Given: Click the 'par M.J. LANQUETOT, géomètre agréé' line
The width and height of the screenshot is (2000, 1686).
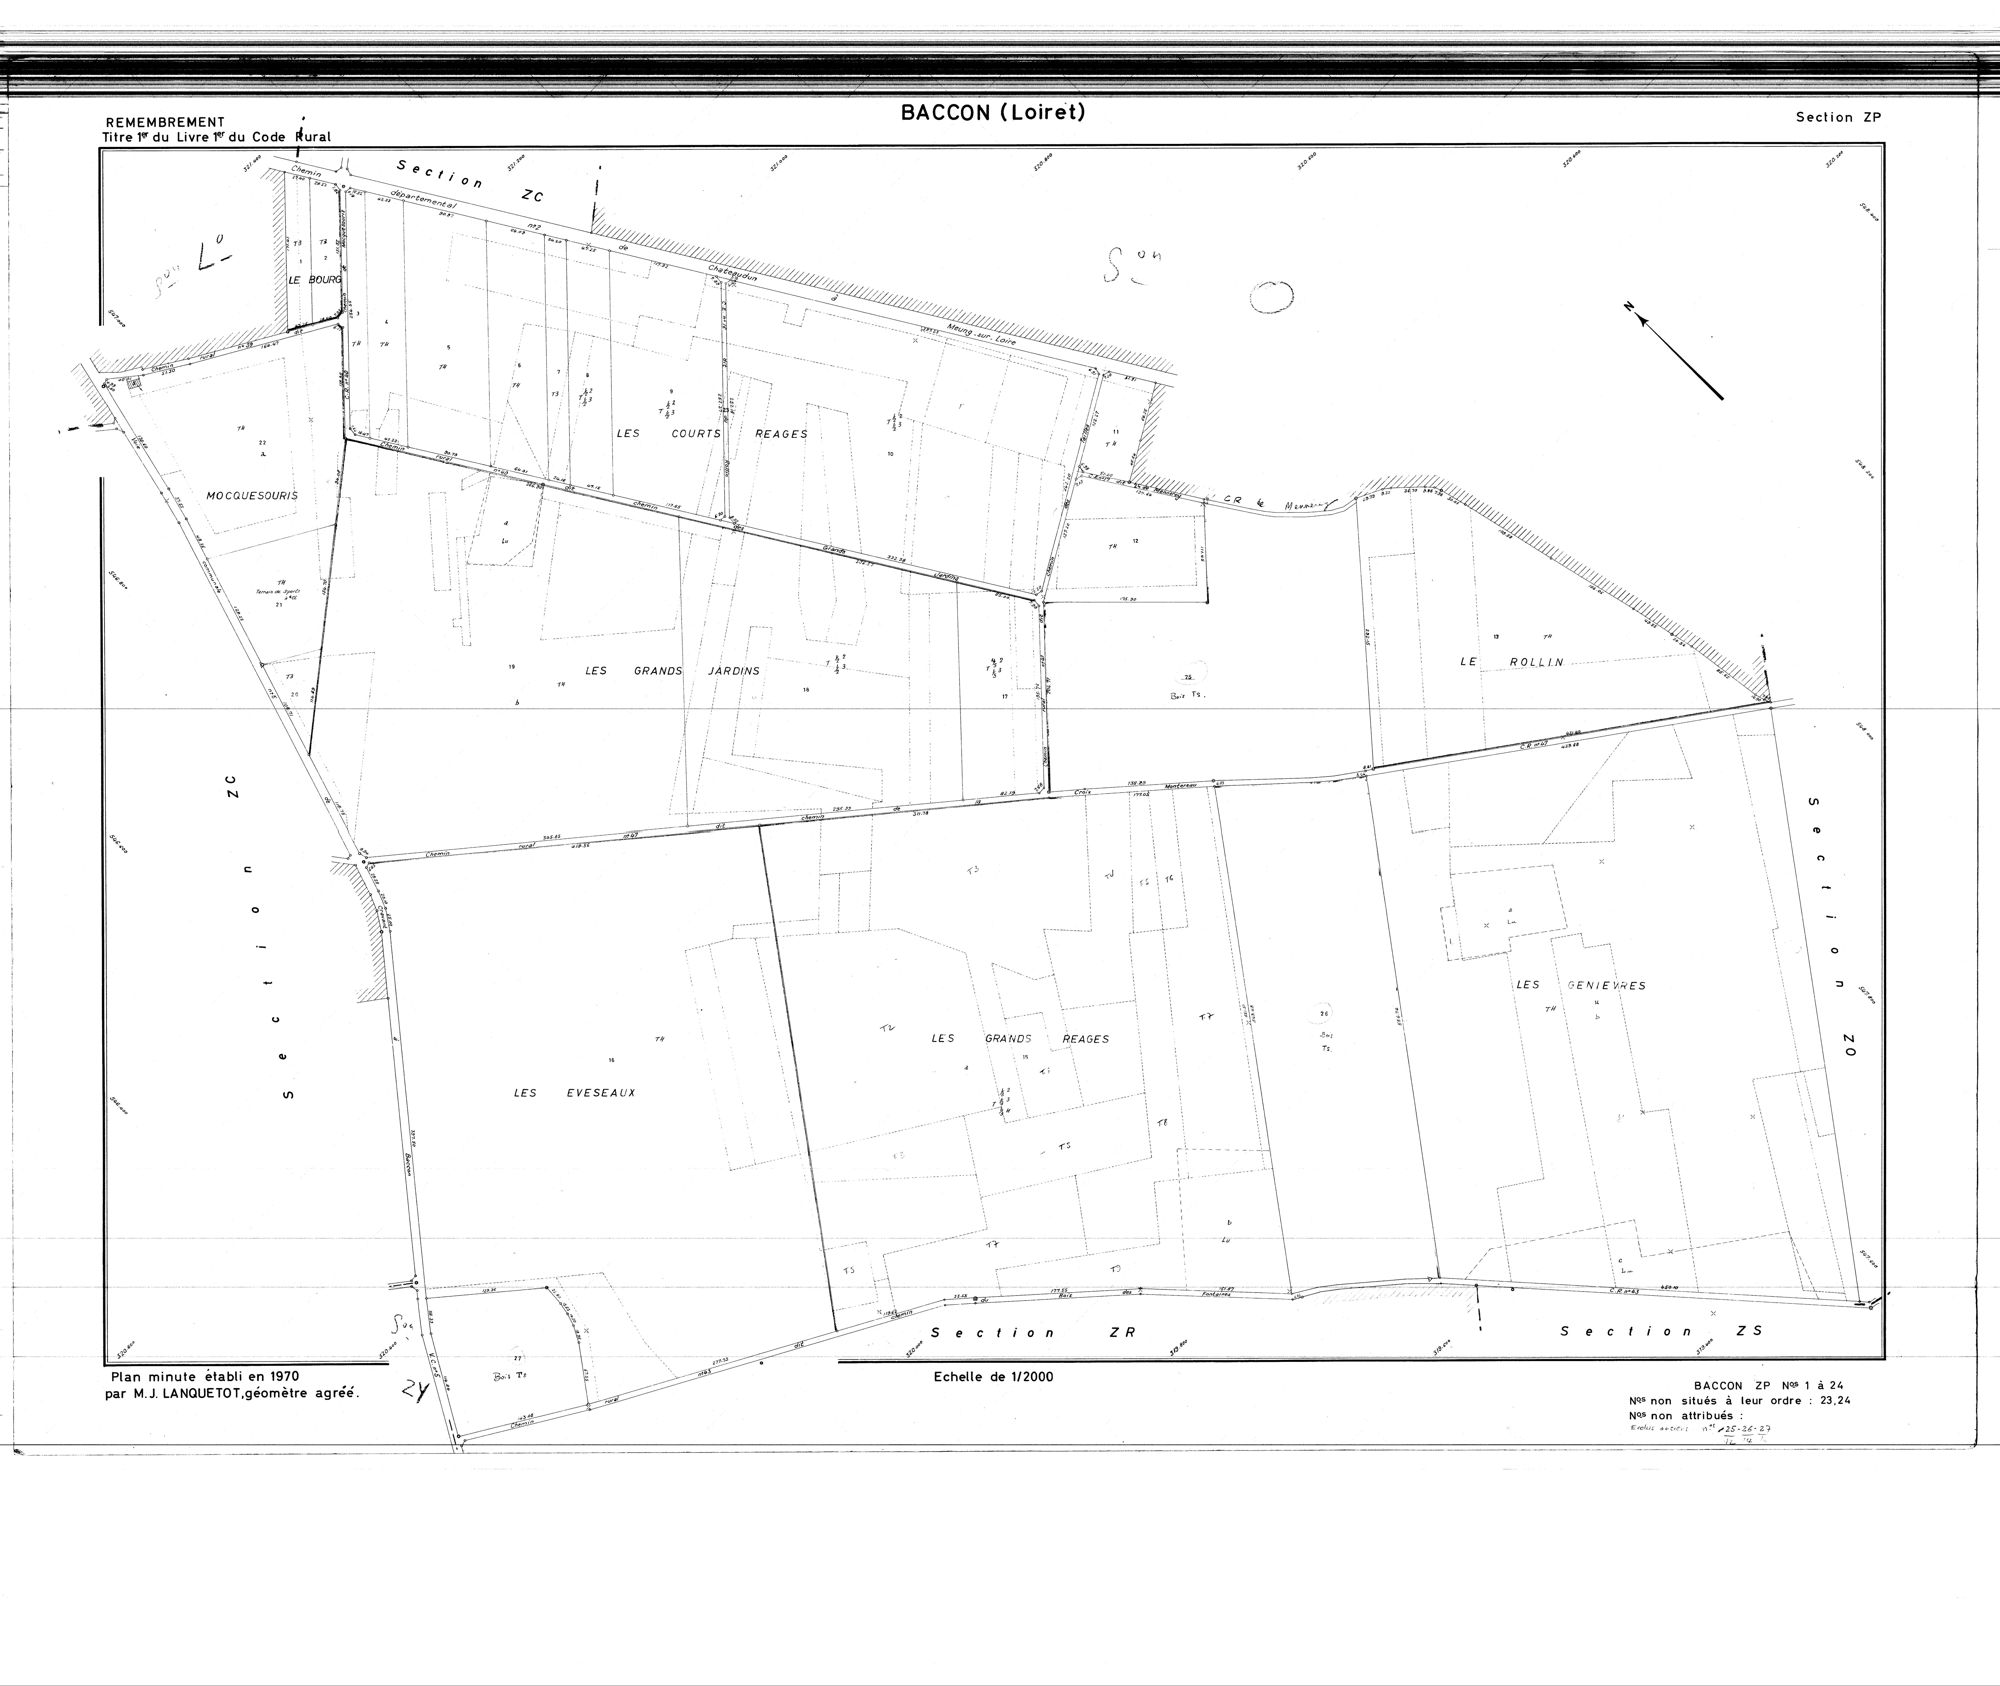Looking at the screenshot, I should [x=230, y=1392].
